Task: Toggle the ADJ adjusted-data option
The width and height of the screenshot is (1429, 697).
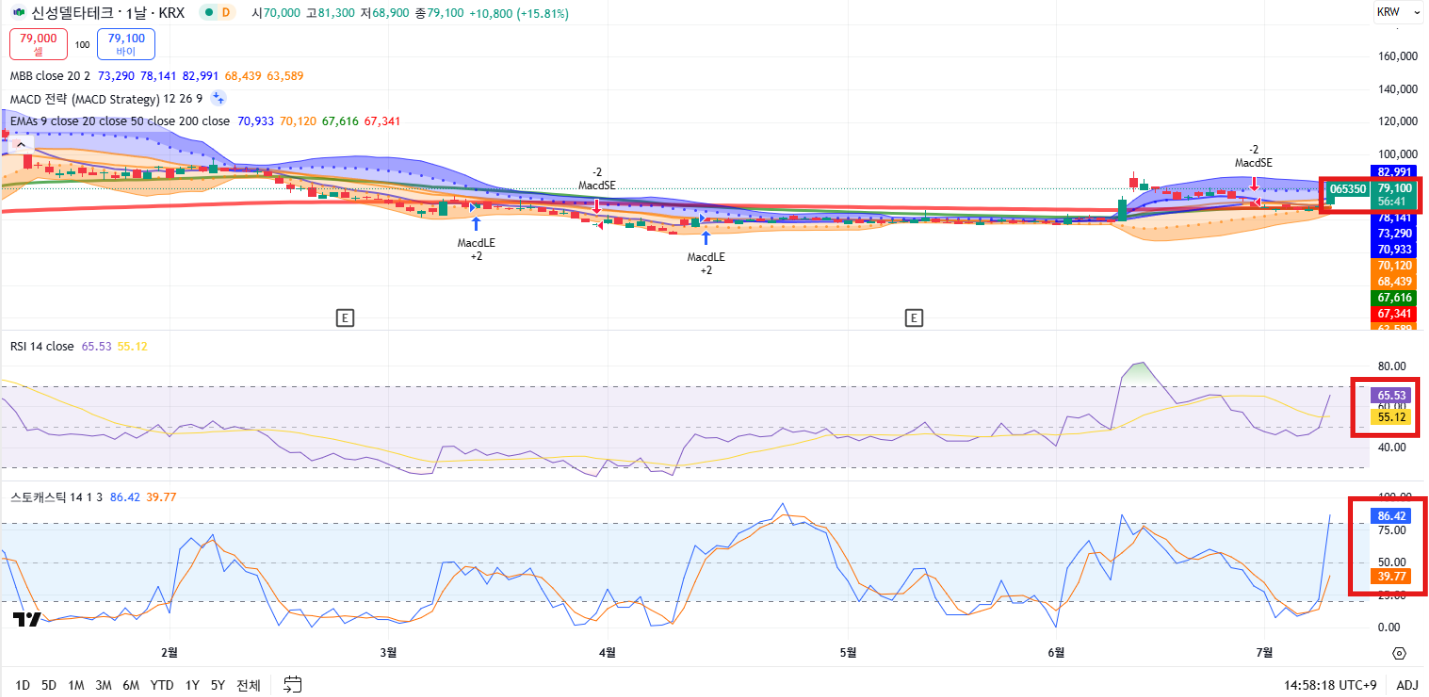Action: click(1407, 685)
